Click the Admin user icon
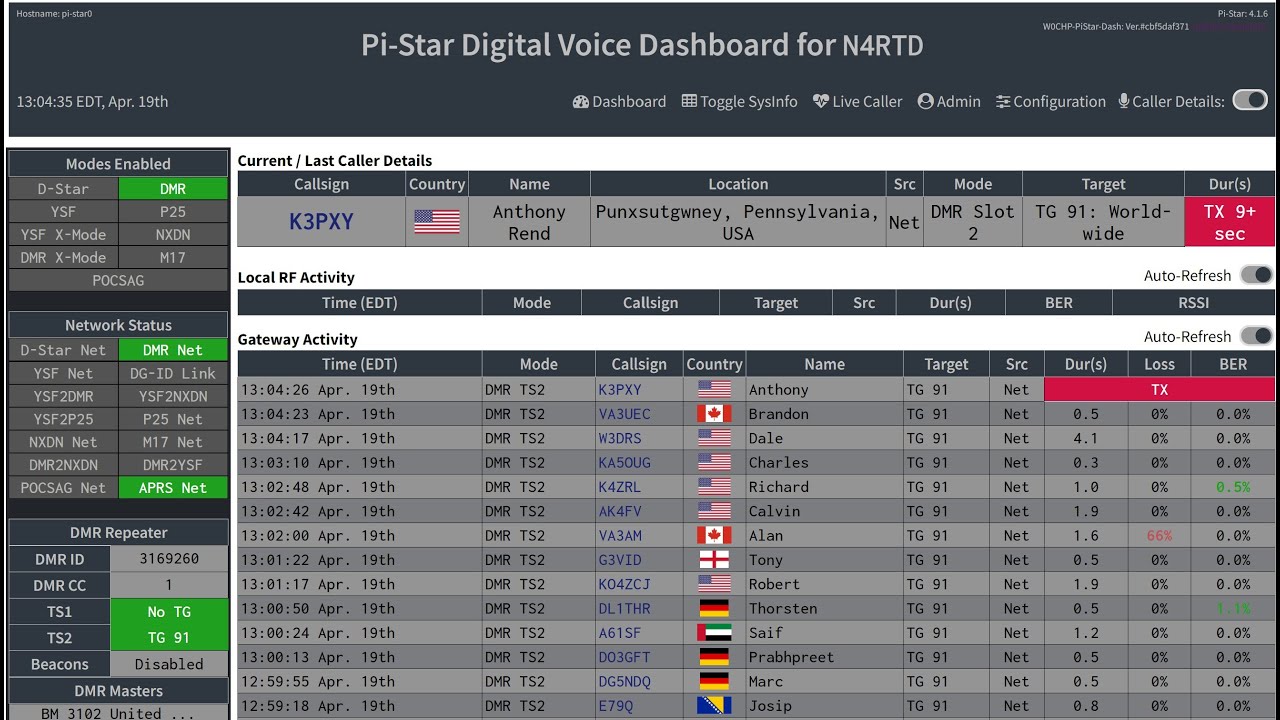Viewport: 1280px width, 720px height. click(924, 101)
